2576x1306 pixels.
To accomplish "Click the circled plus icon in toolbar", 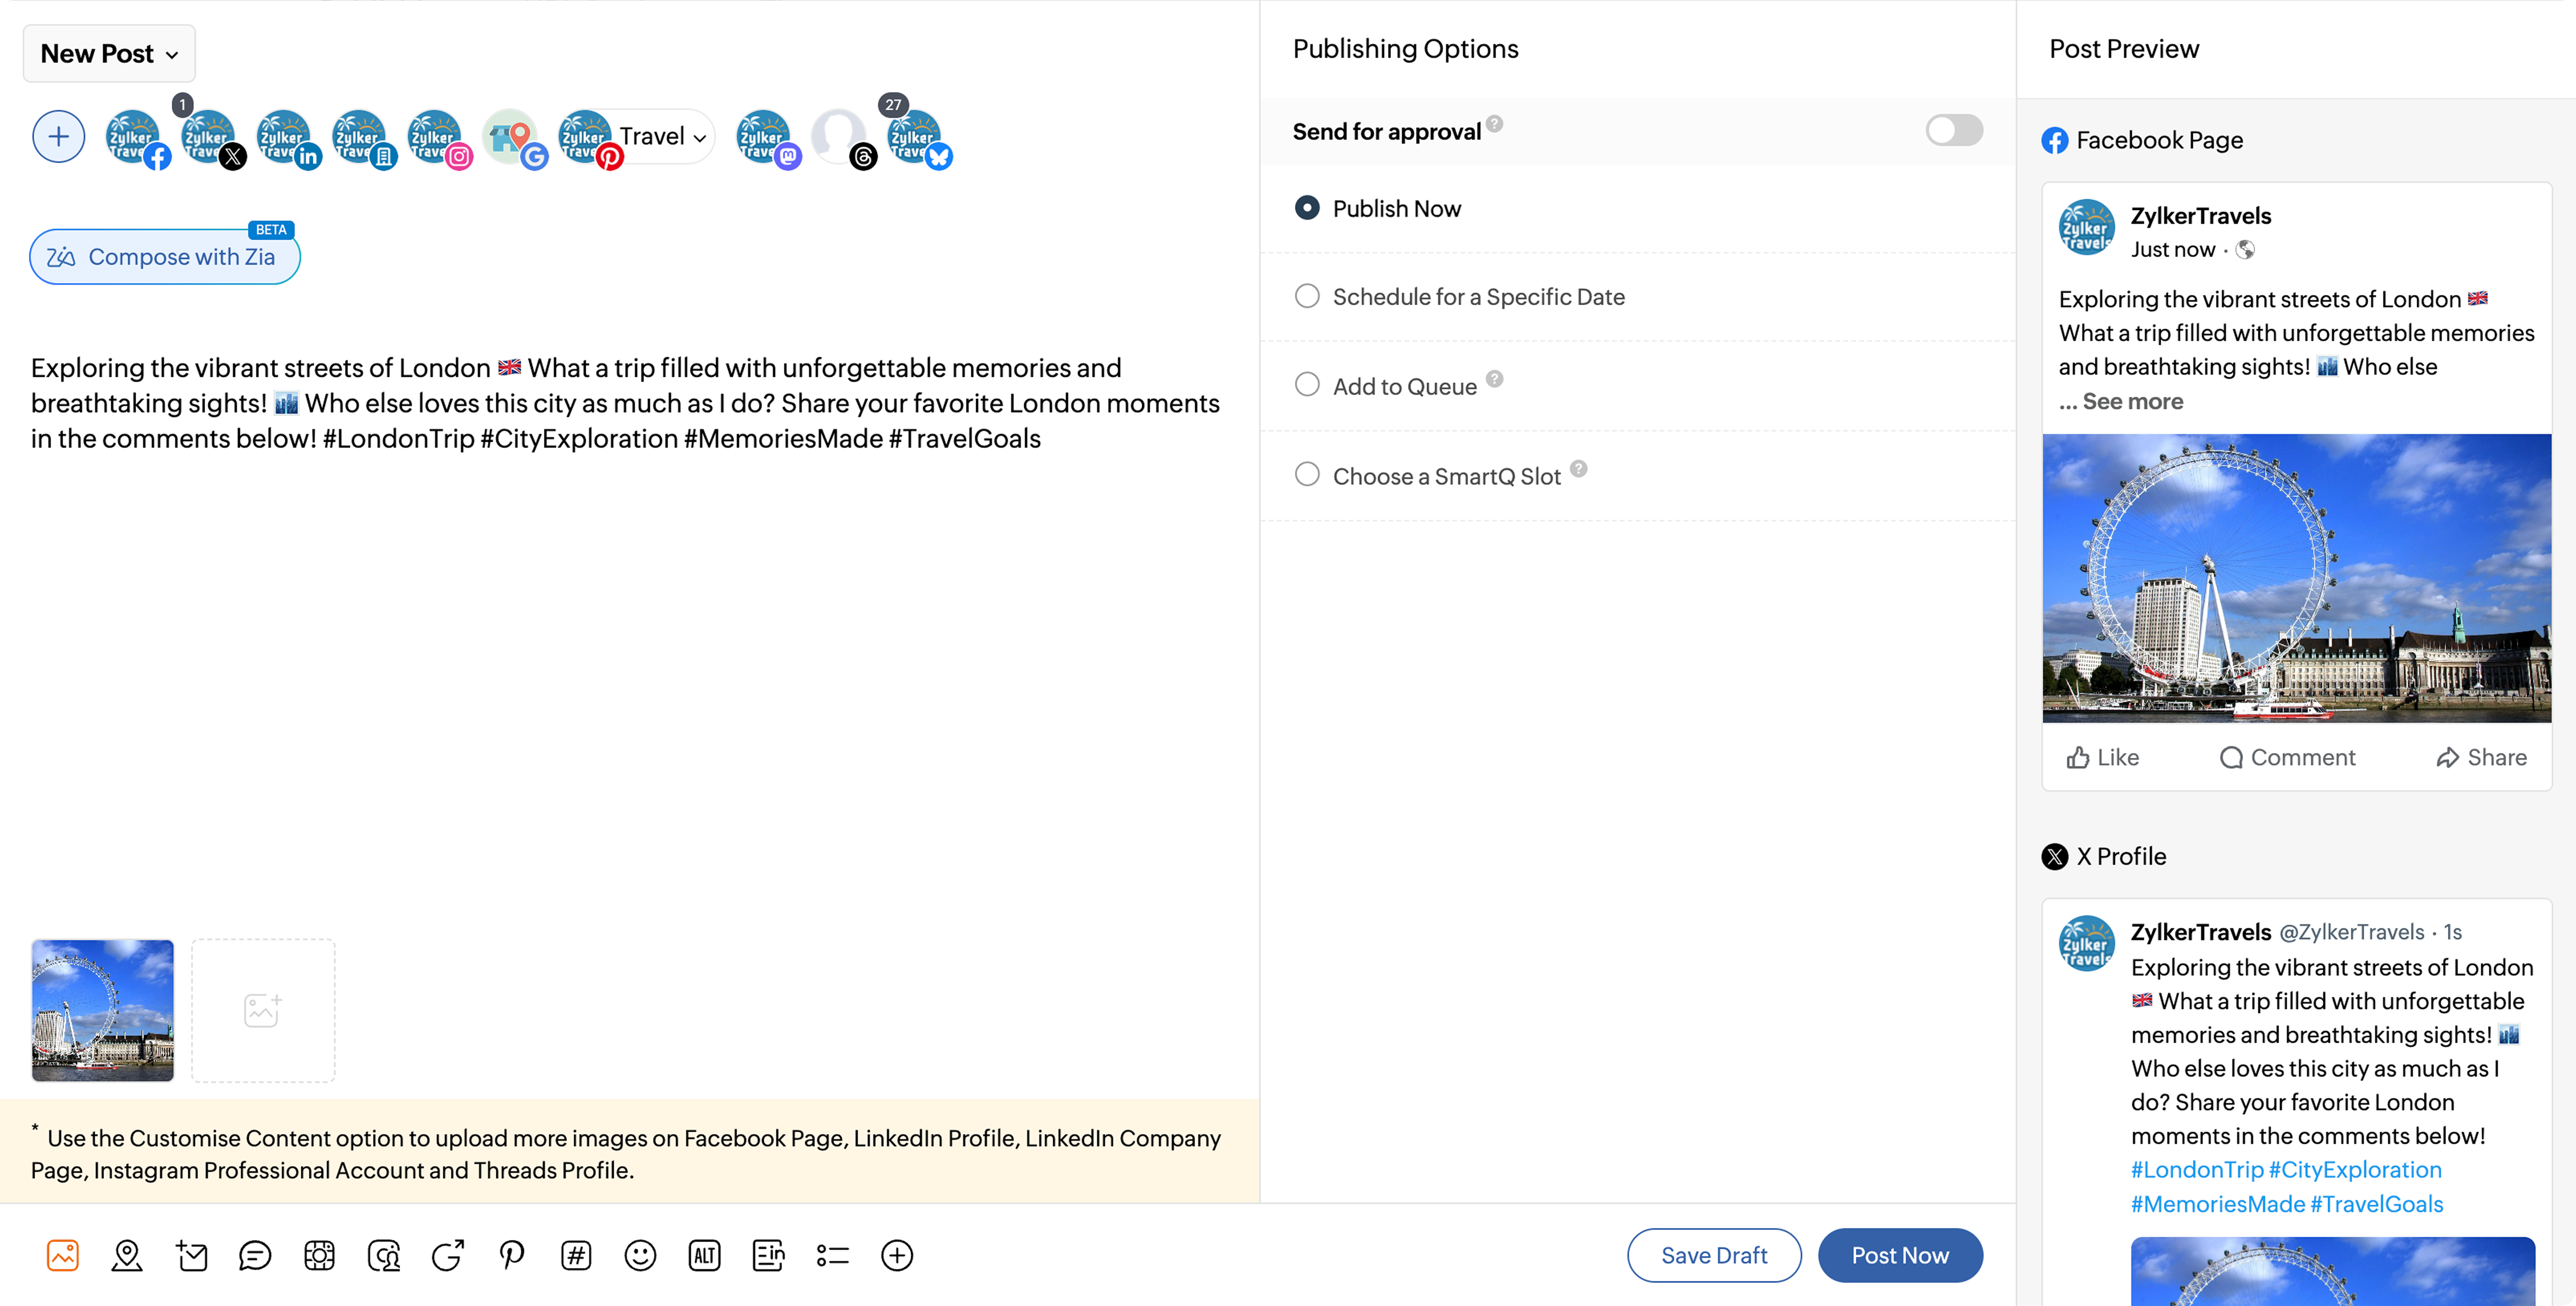I will 897,1255.
